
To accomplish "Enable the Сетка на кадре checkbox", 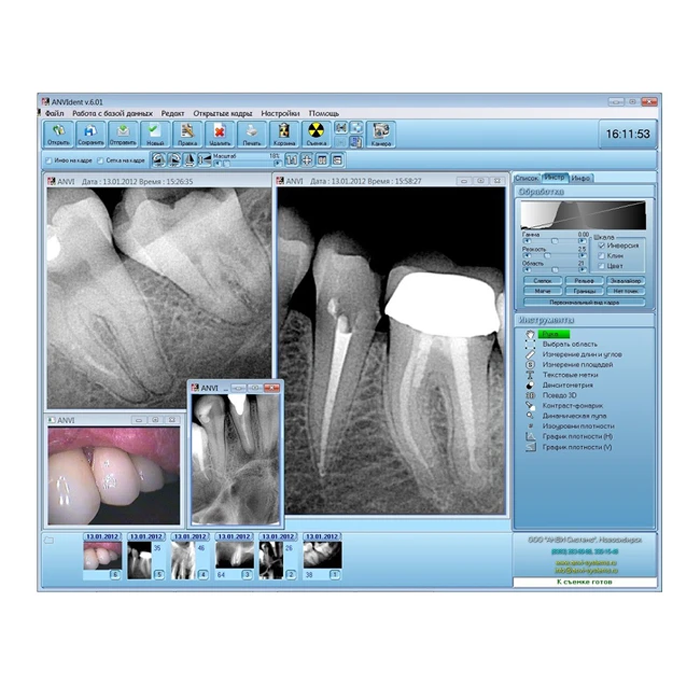I will (x=100, y=160).
